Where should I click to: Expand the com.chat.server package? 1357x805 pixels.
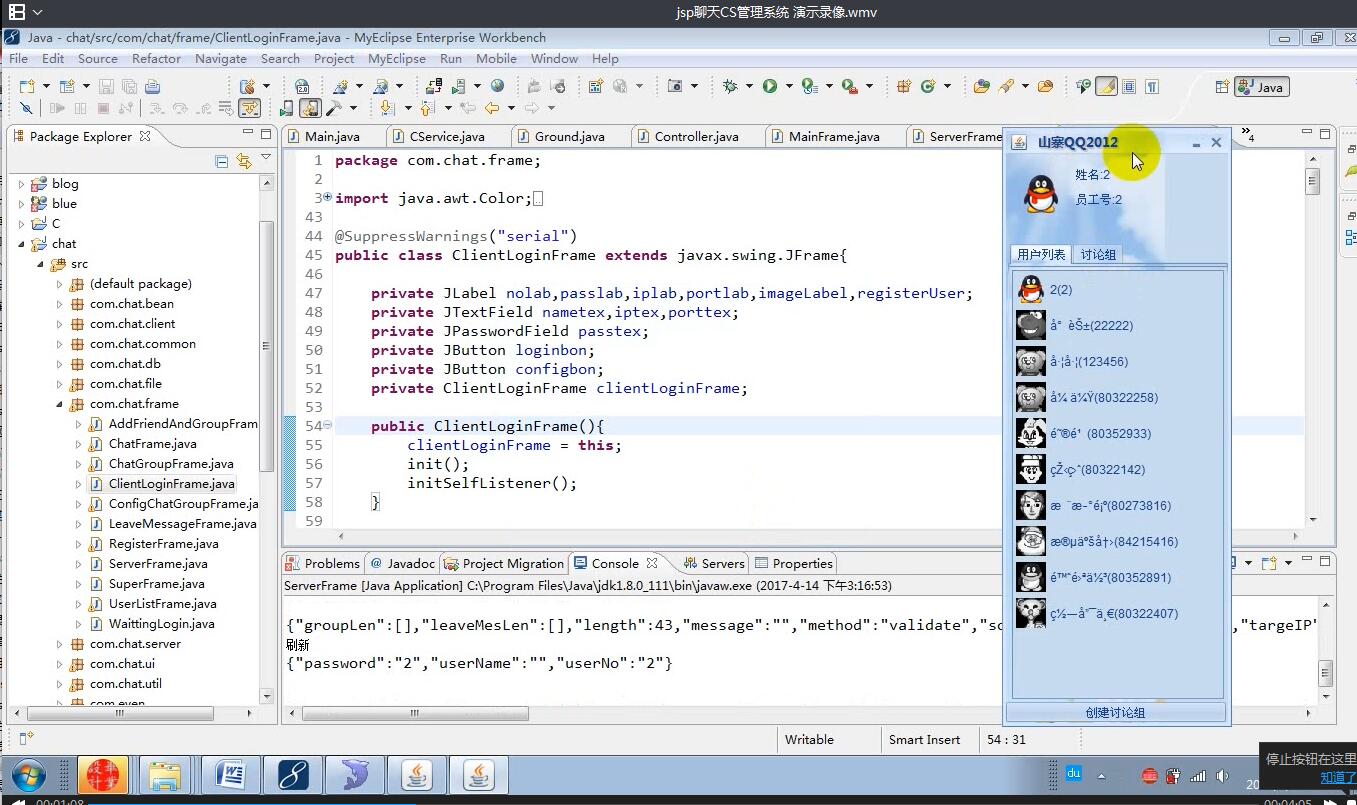pyautogui.click(x=59, y=644)
